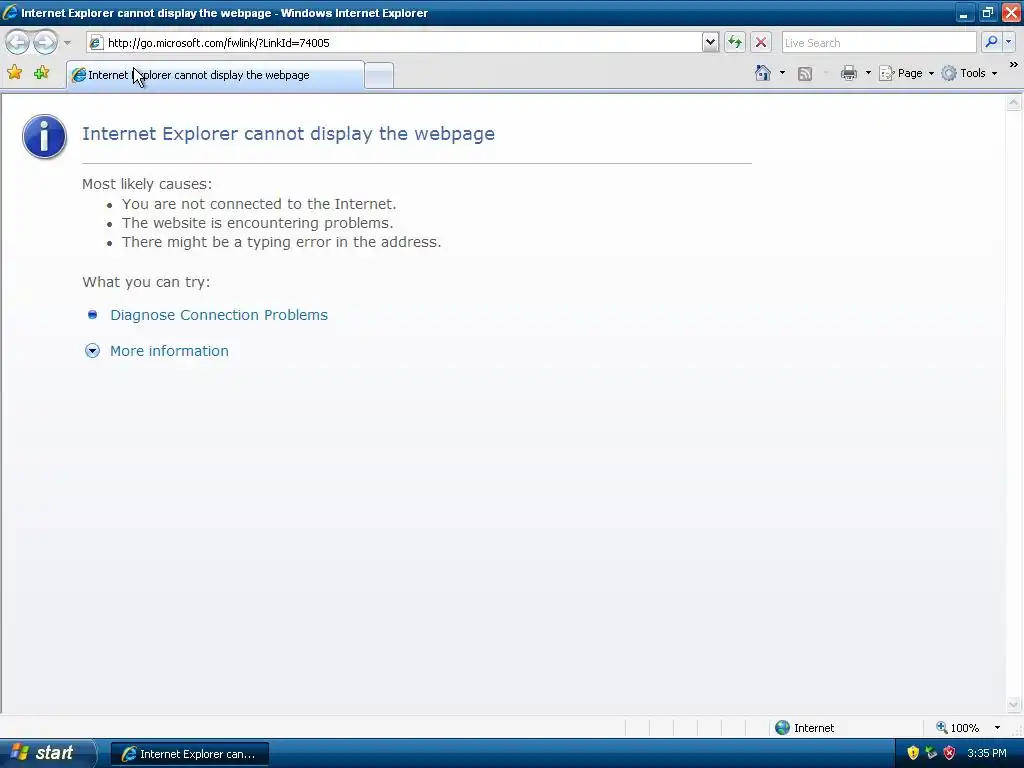
Task: Expand the zoom level dropdown arrow
Action: coord(997,728)
